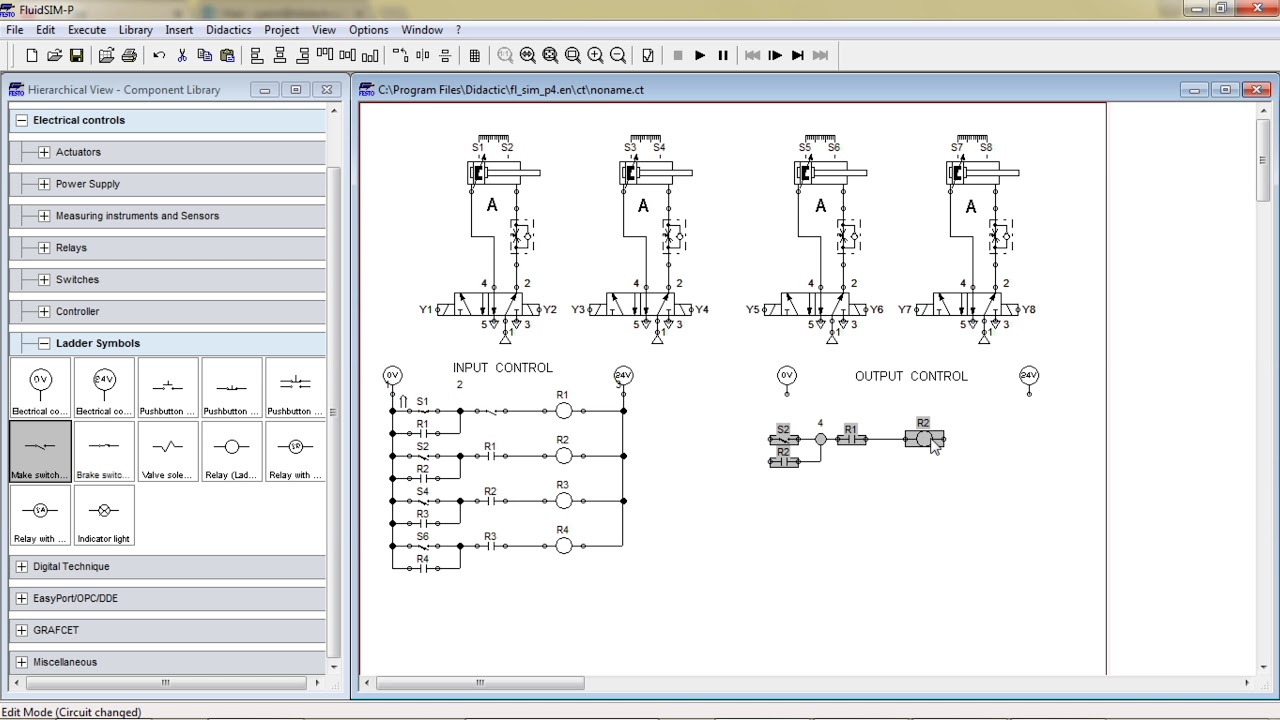Click the New circuit file icon
Screen dimensions: 1280x720
(x=32, y=56)
